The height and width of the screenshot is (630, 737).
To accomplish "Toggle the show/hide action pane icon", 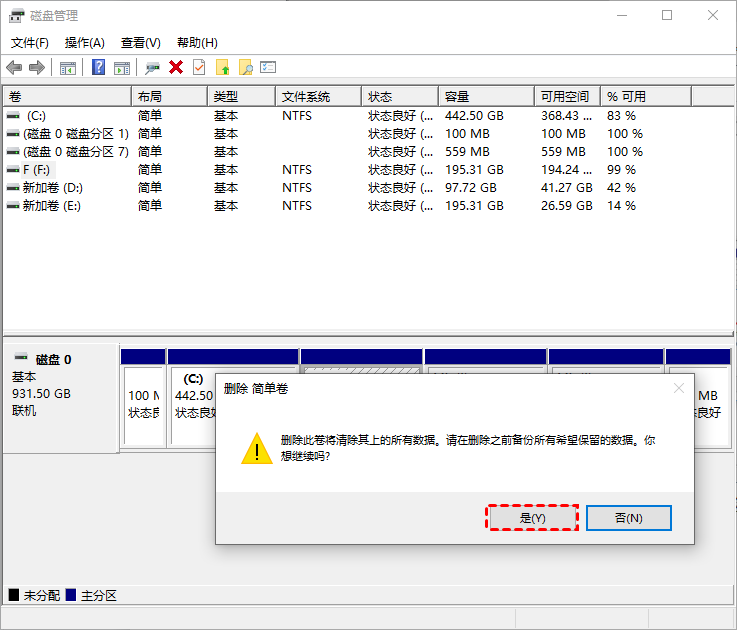I will [122, 68].
